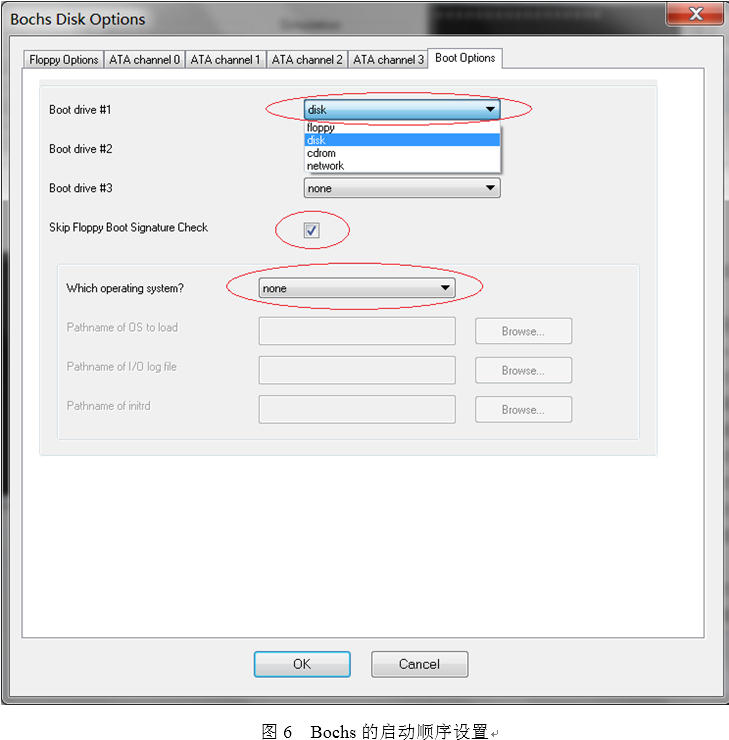The height and width of the screenshot is (740, 729).
Task: Select the ATA channel 2 tab
Action: (307, 59)
